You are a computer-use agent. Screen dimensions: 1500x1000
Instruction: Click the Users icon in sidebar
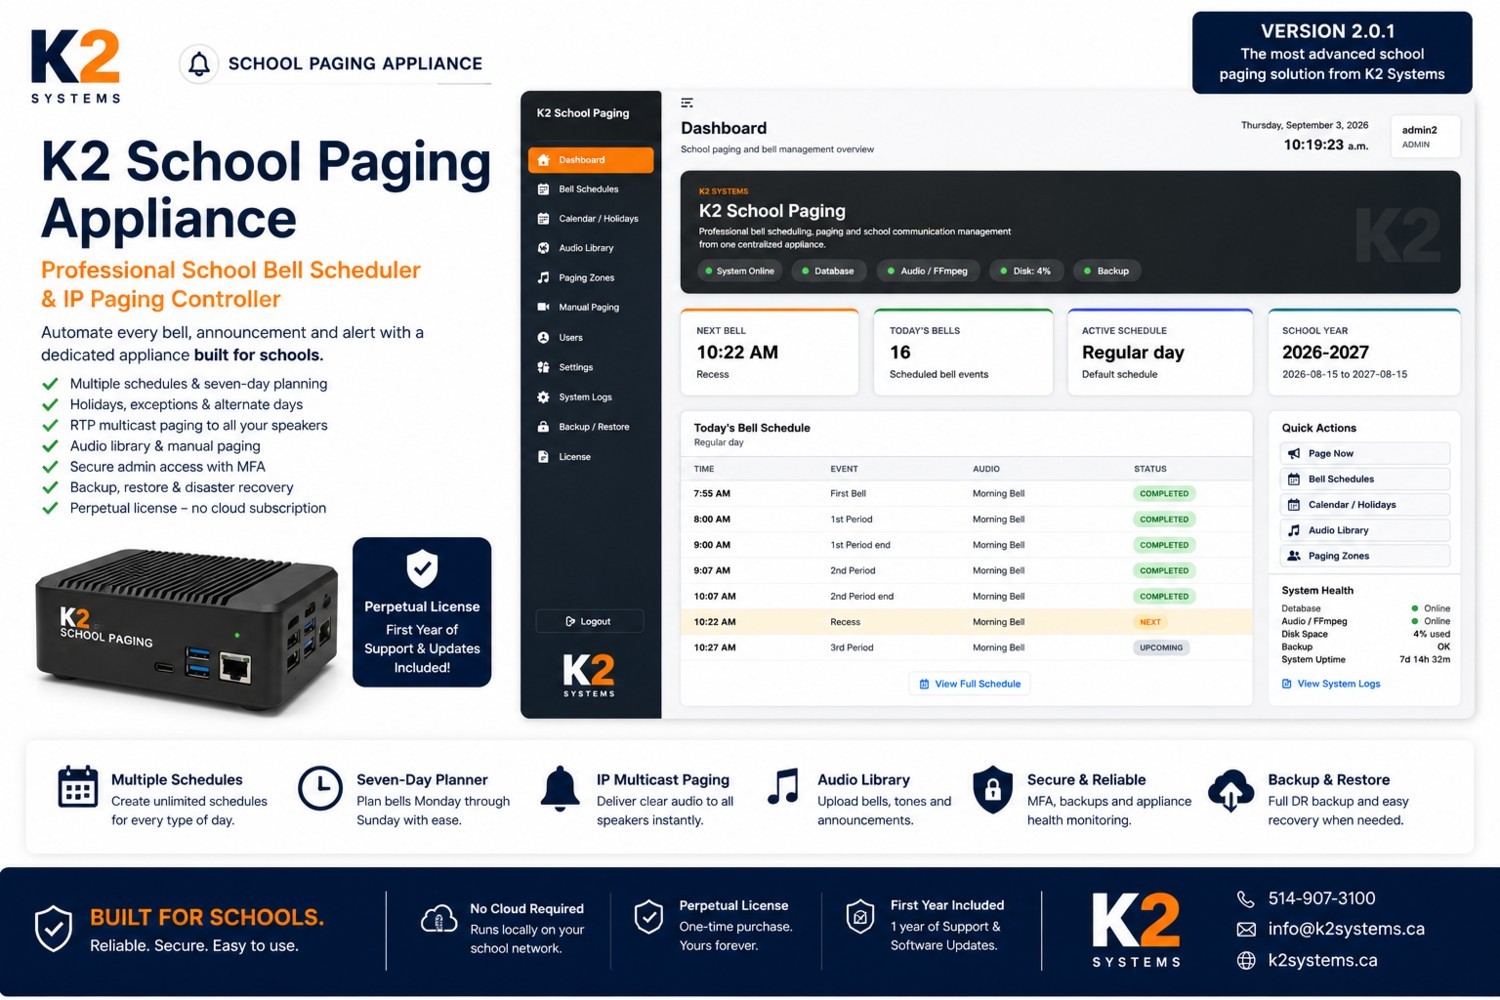coord(543,338)
